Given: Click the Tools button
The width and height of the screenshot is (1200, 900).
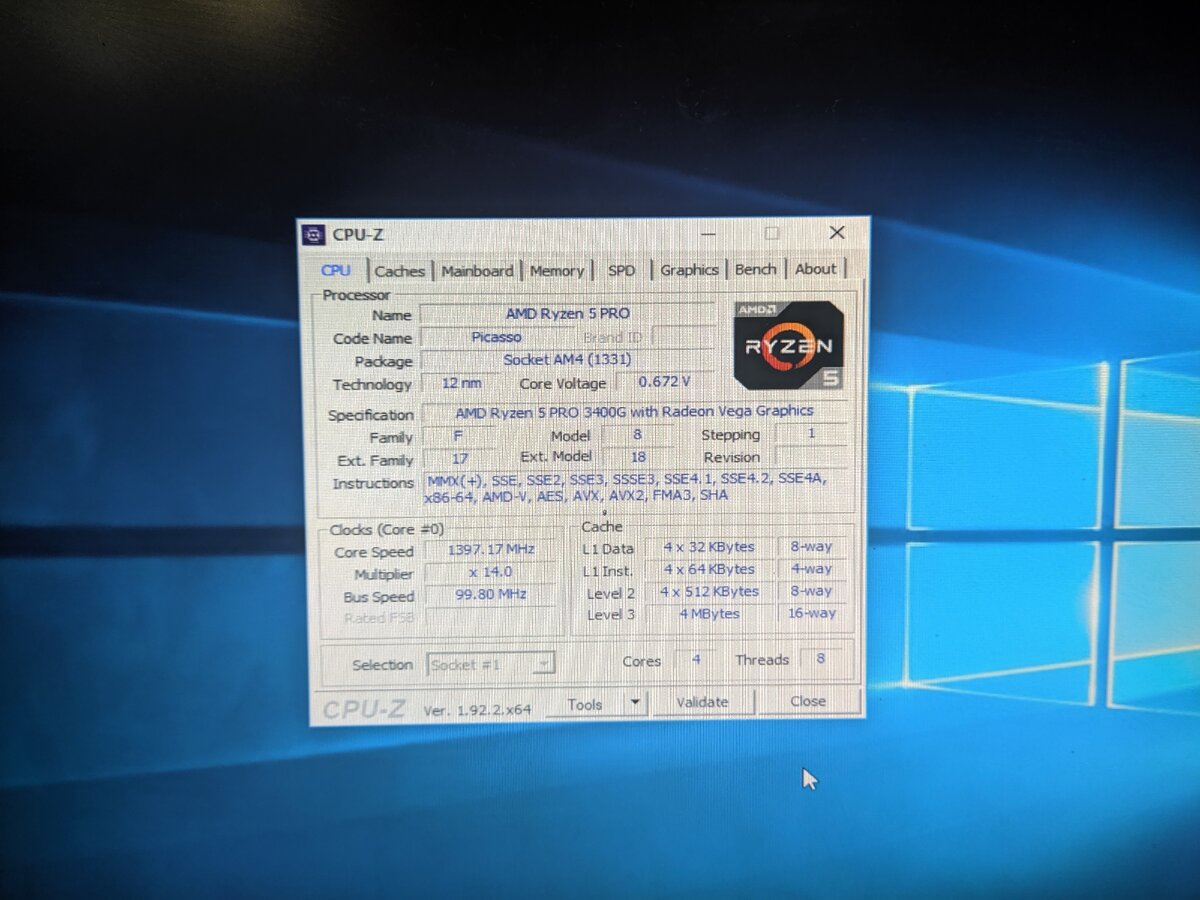Looking at the screenshot, I should coord(585,704).
